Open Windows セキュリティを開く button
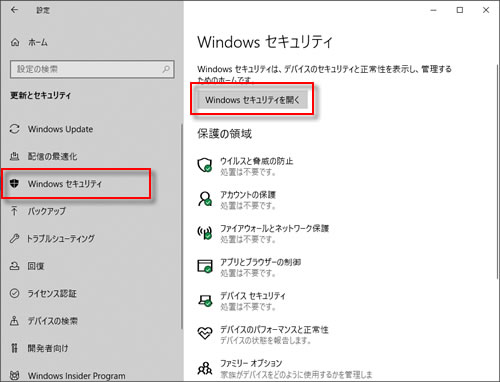Image resolution: width=500 pixels, height=382 pixels. click(x=252, y=100)
